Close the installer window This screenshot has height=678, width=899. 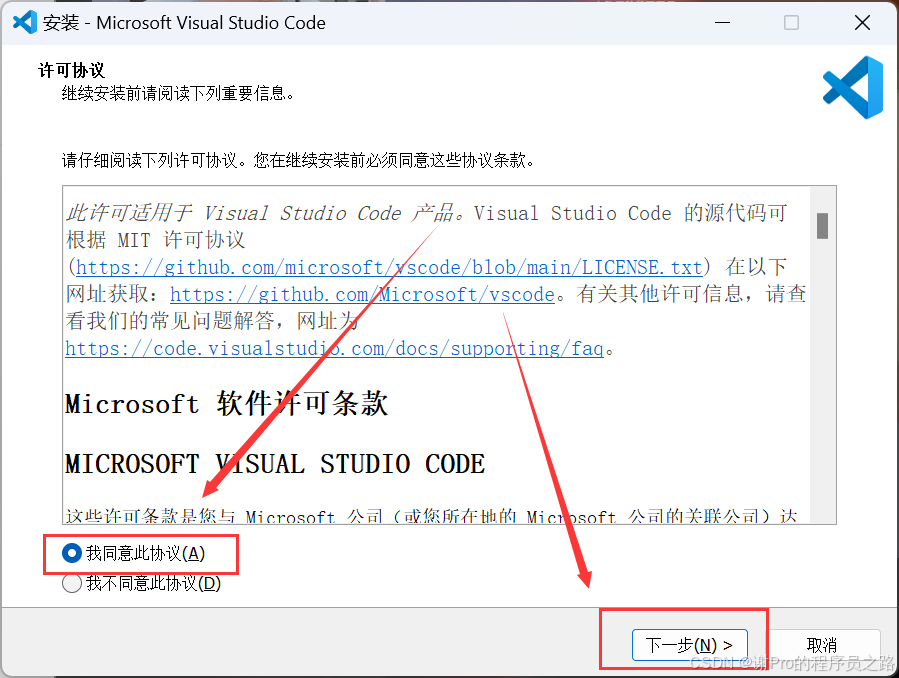[862, 23]
